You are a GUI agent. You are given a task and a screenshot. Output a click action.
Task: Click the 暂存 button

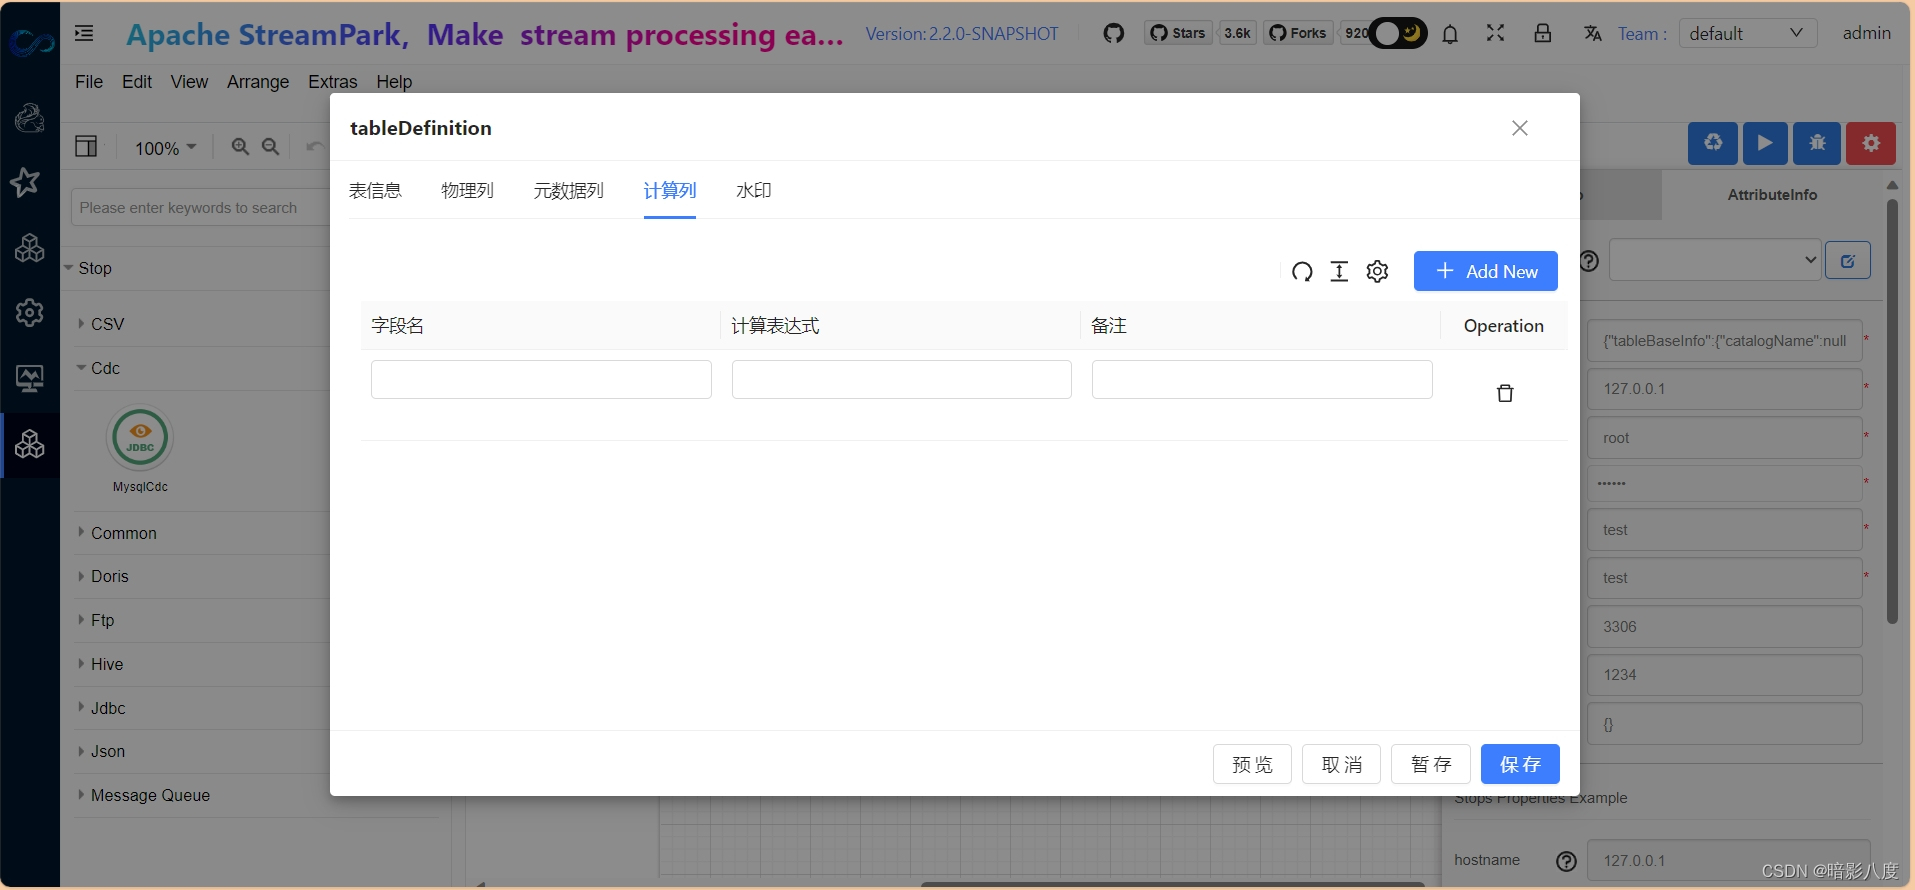click(x=1430, y=764)
